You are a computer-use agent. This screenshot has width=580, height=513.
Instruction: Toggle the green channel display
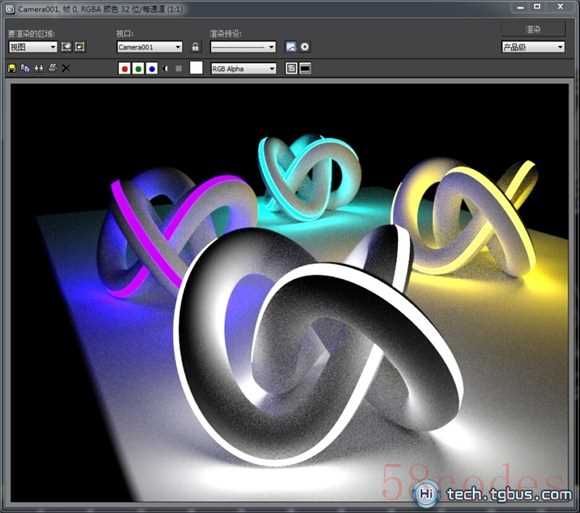click(138, 68)
